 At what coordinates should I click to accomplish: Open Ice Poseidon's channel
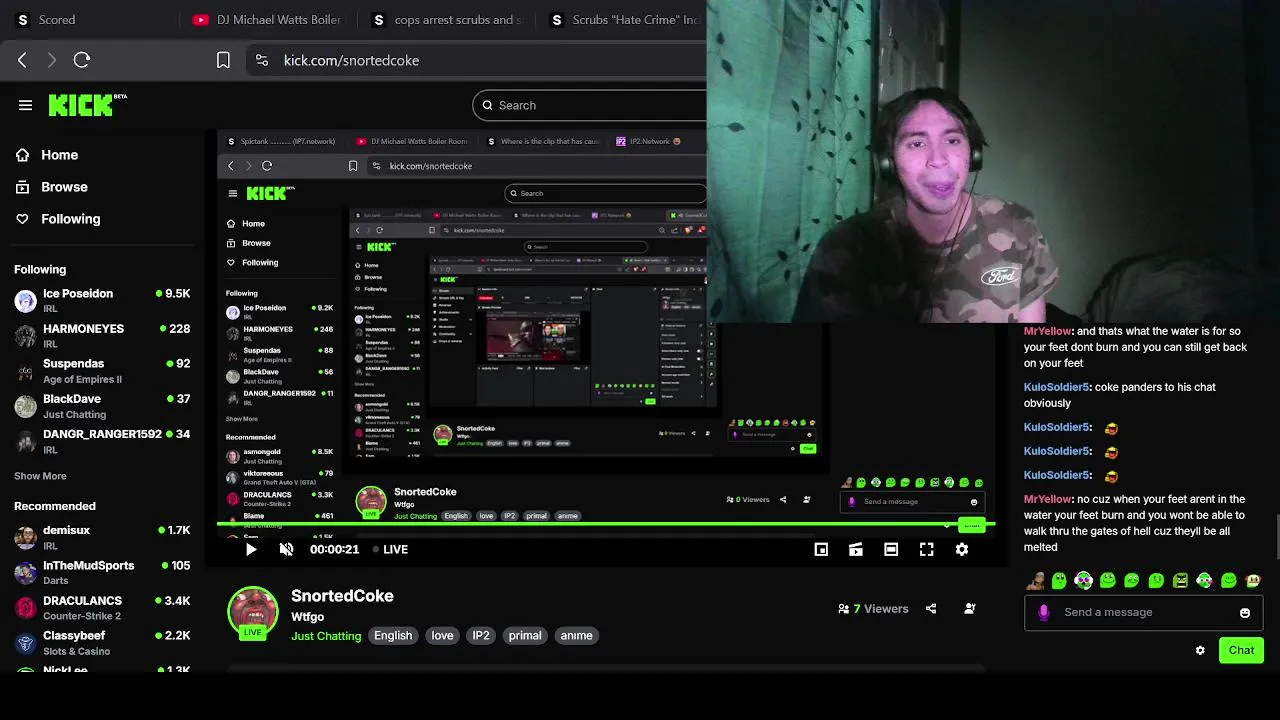[x=101, y=300]
